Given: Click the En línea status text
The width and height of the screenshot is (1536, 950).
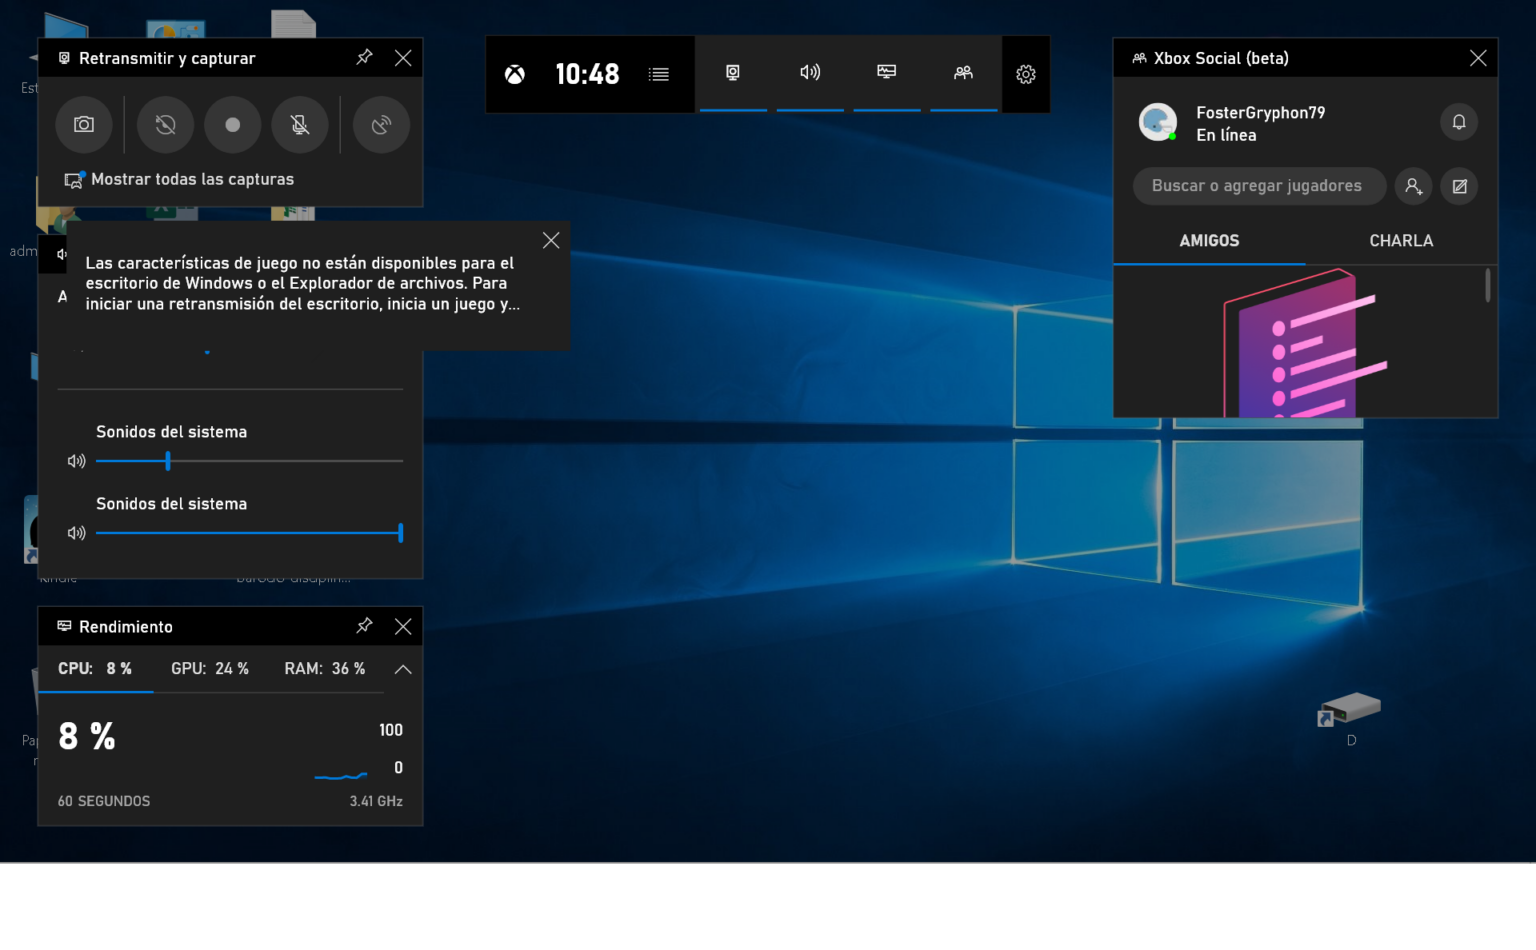Looking at the screenshot, I should 1226,135.
